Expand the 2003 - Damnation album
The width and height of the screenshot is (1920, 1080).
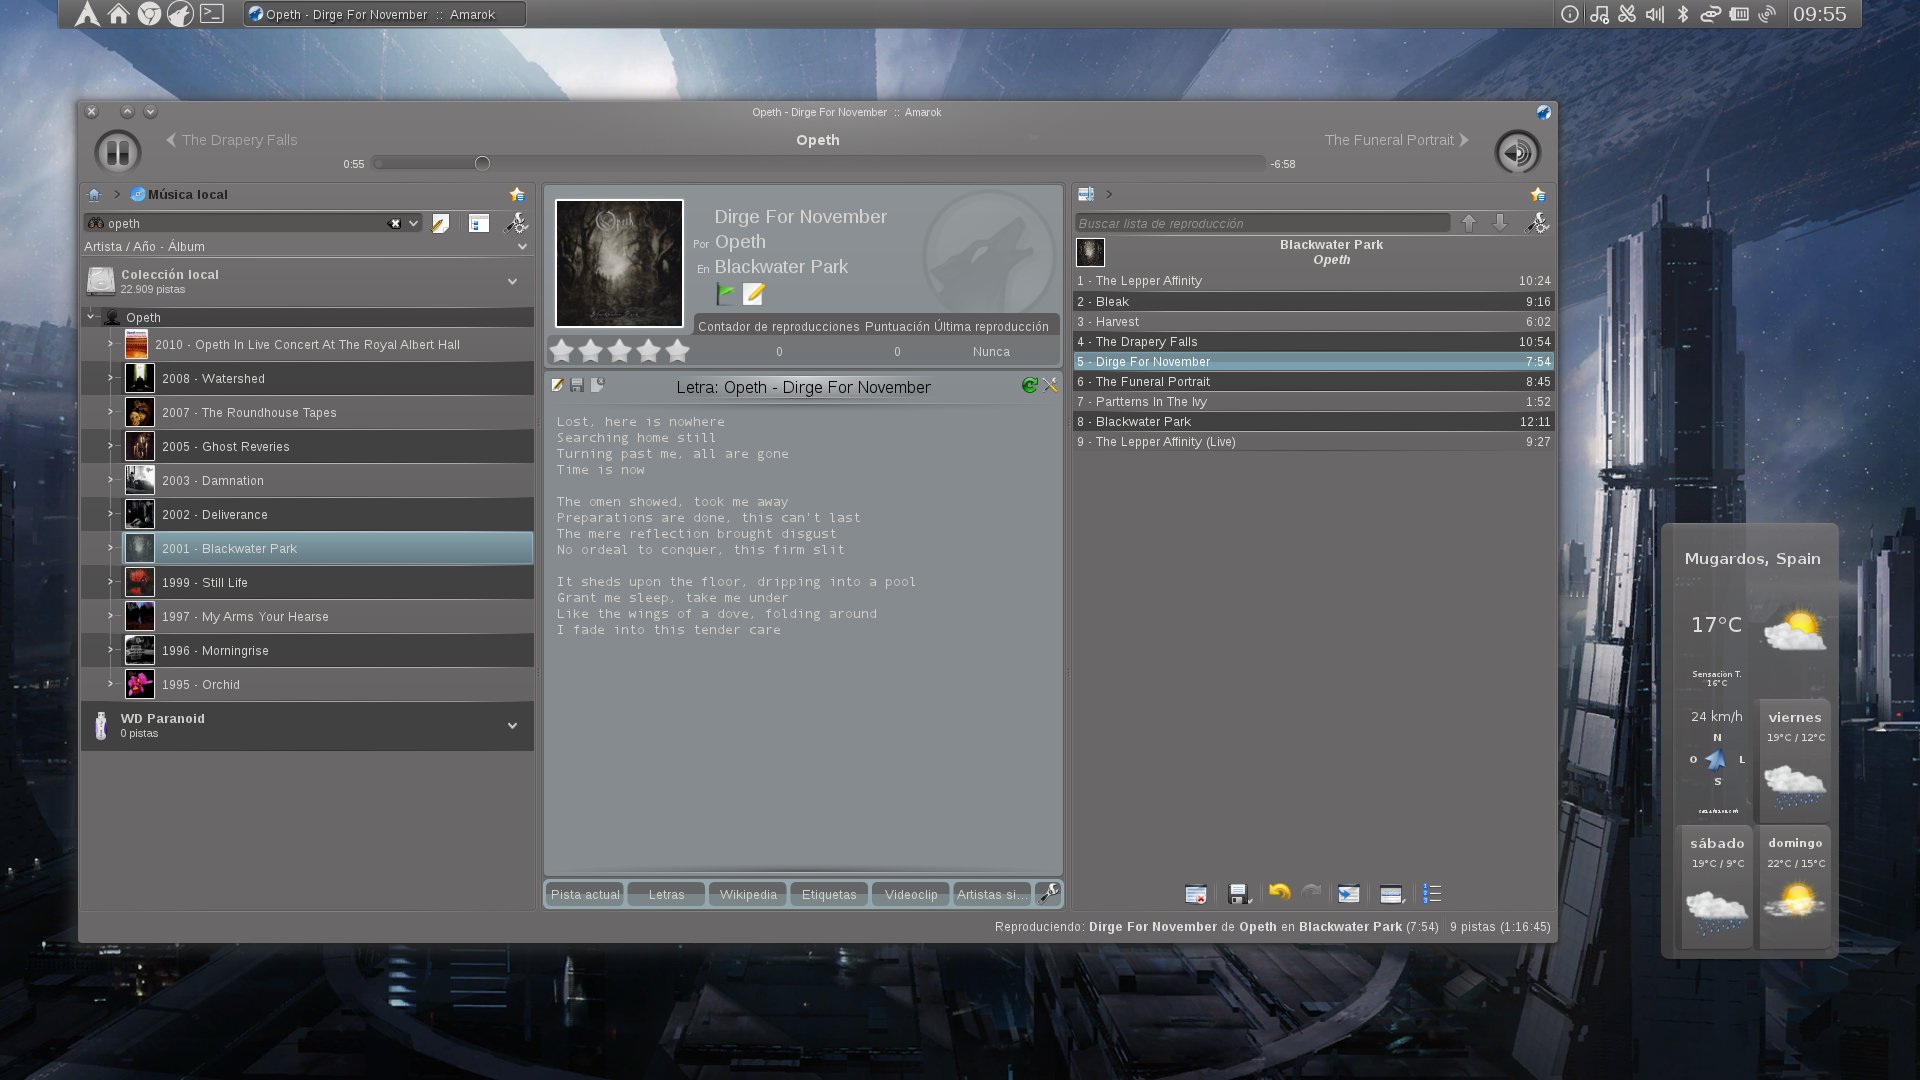pyautogui.click(x=110, y=480)
